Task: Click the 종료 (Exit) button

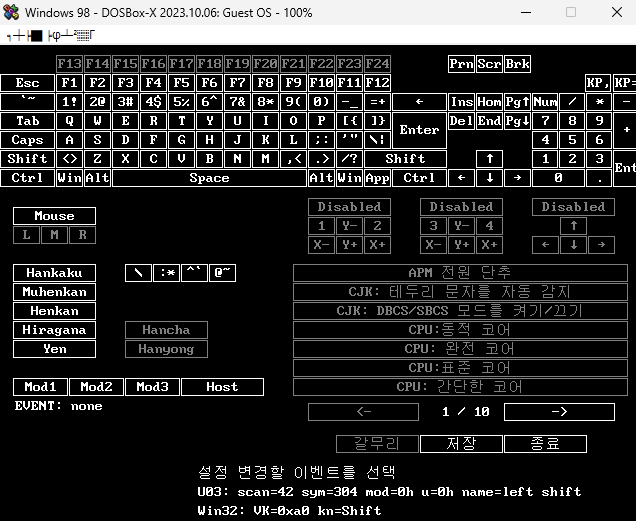Action: (545, 444)
